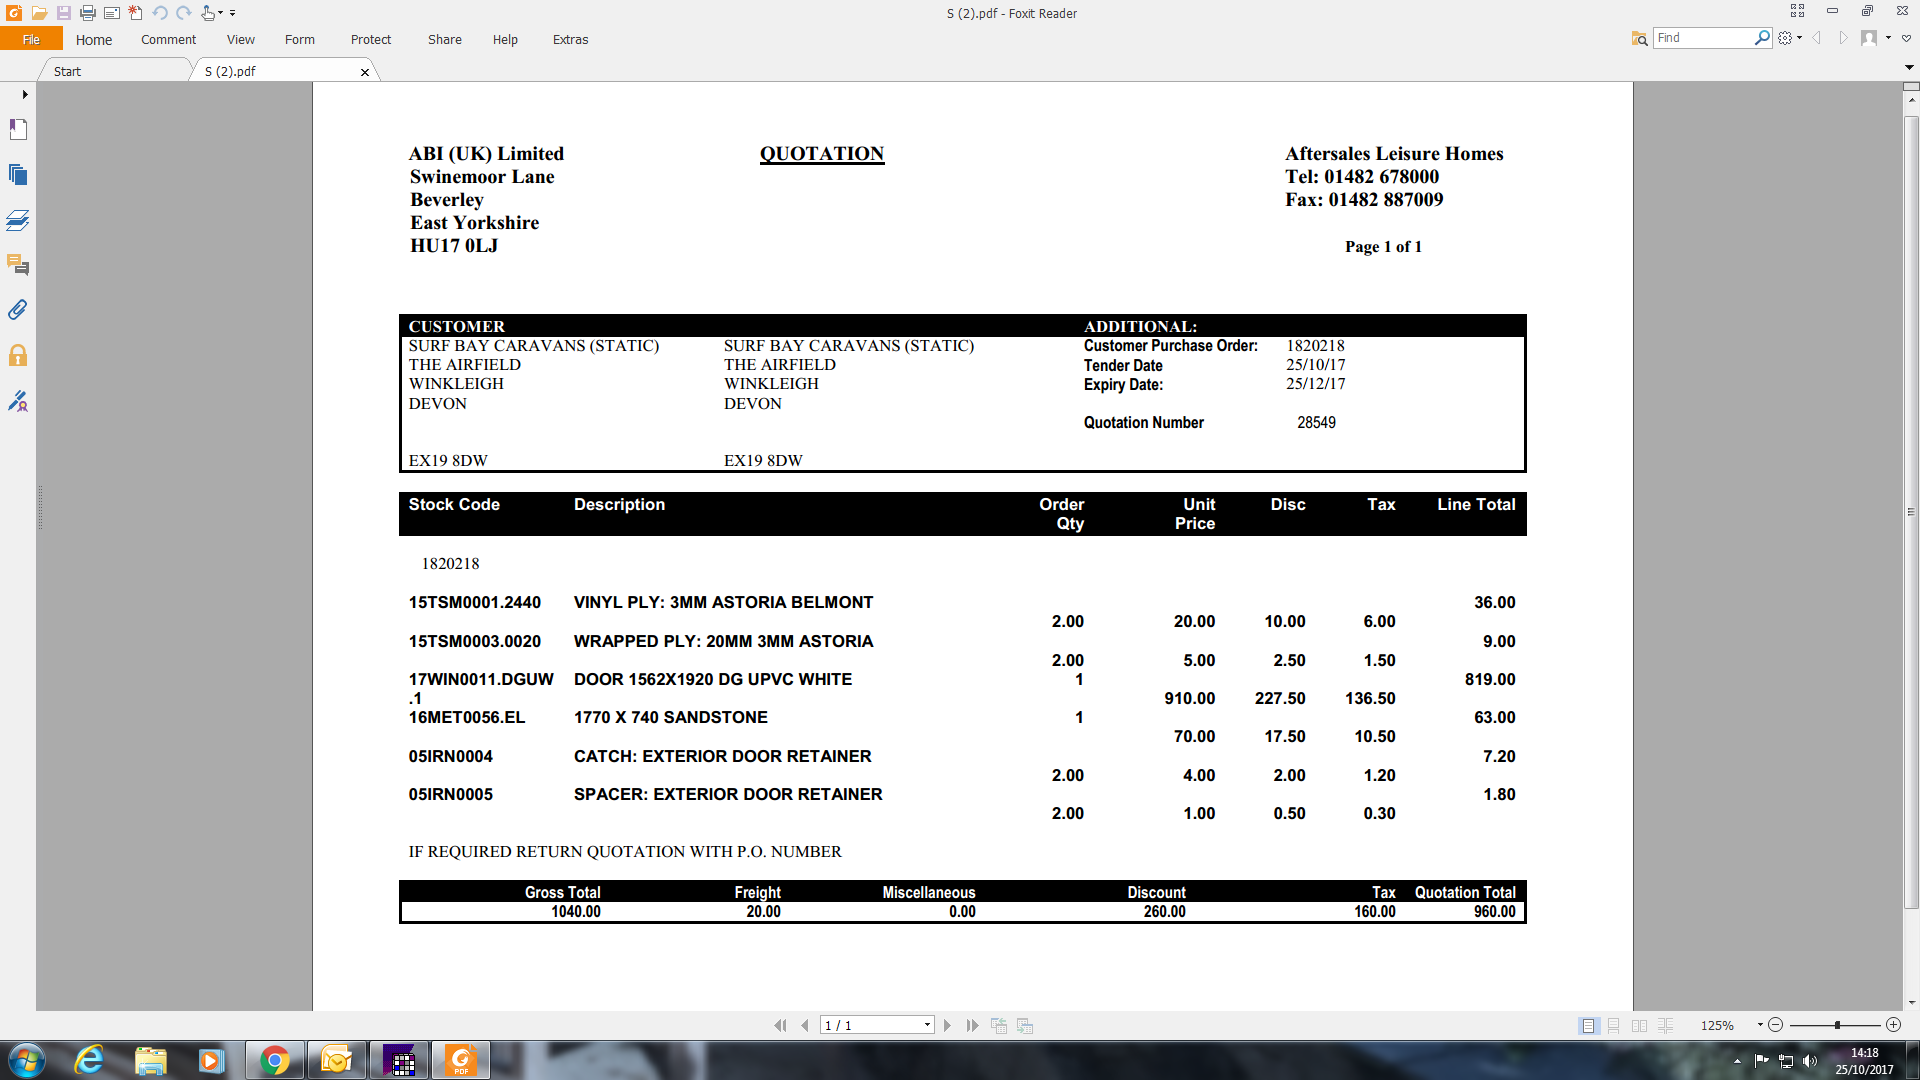
Task: Switch to continuous page view mode
Action: [x=1614, y=1026]
